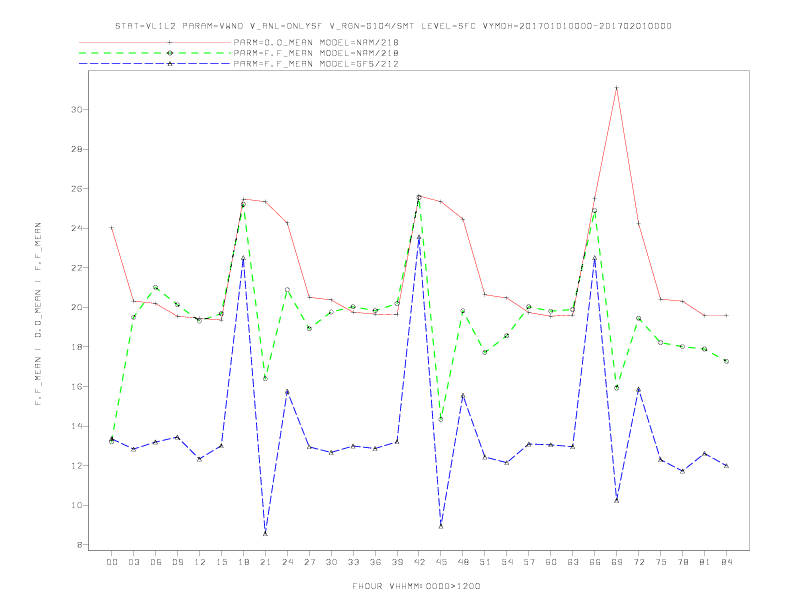
Task: Click x-axis tick label 48
Action: tap(463, 562)
